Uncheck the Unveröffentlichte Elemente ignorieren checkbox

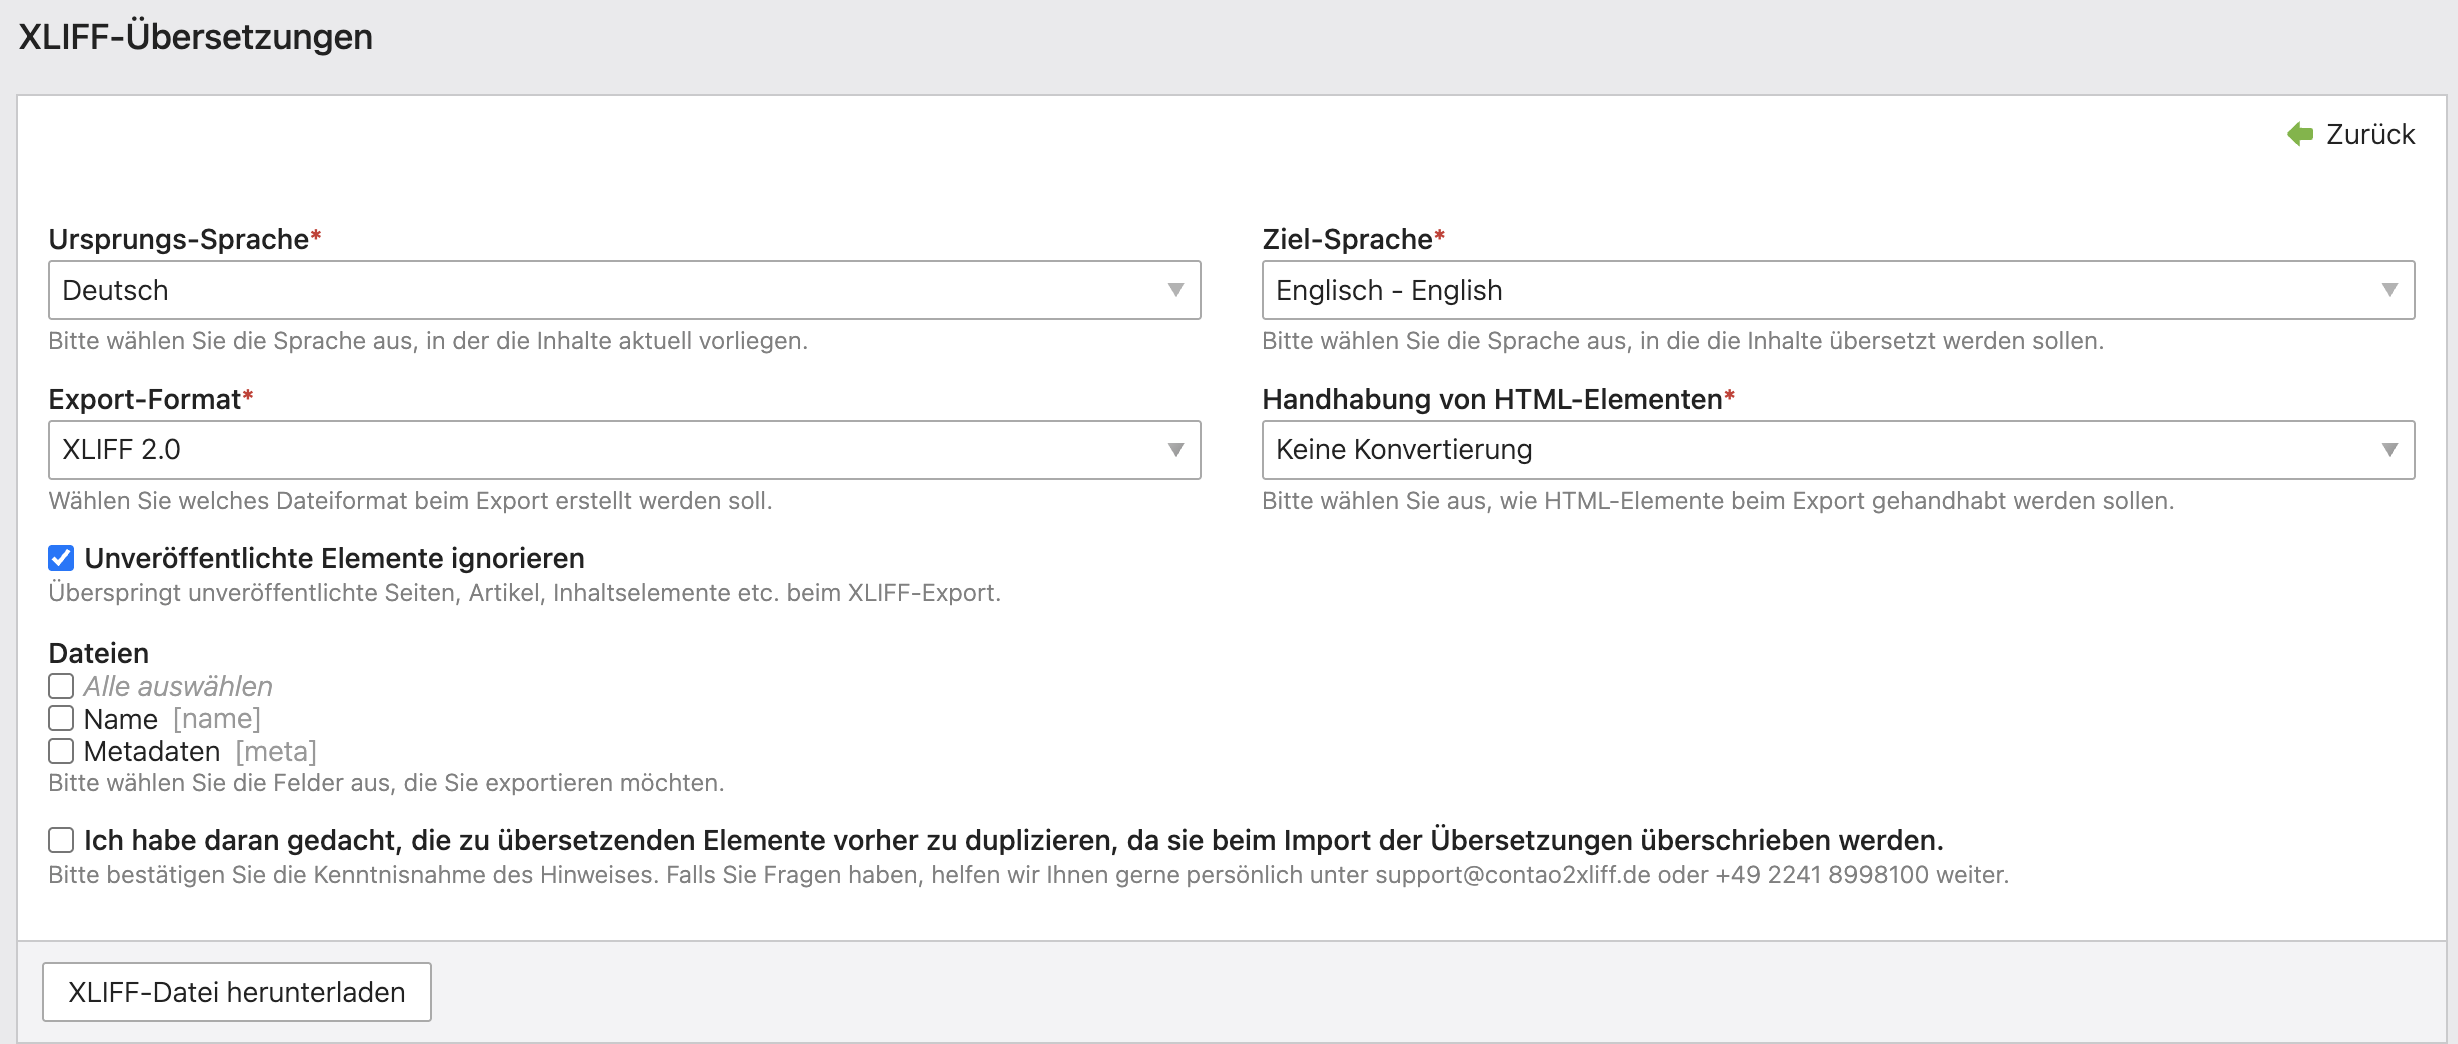[x=61, y=558]
